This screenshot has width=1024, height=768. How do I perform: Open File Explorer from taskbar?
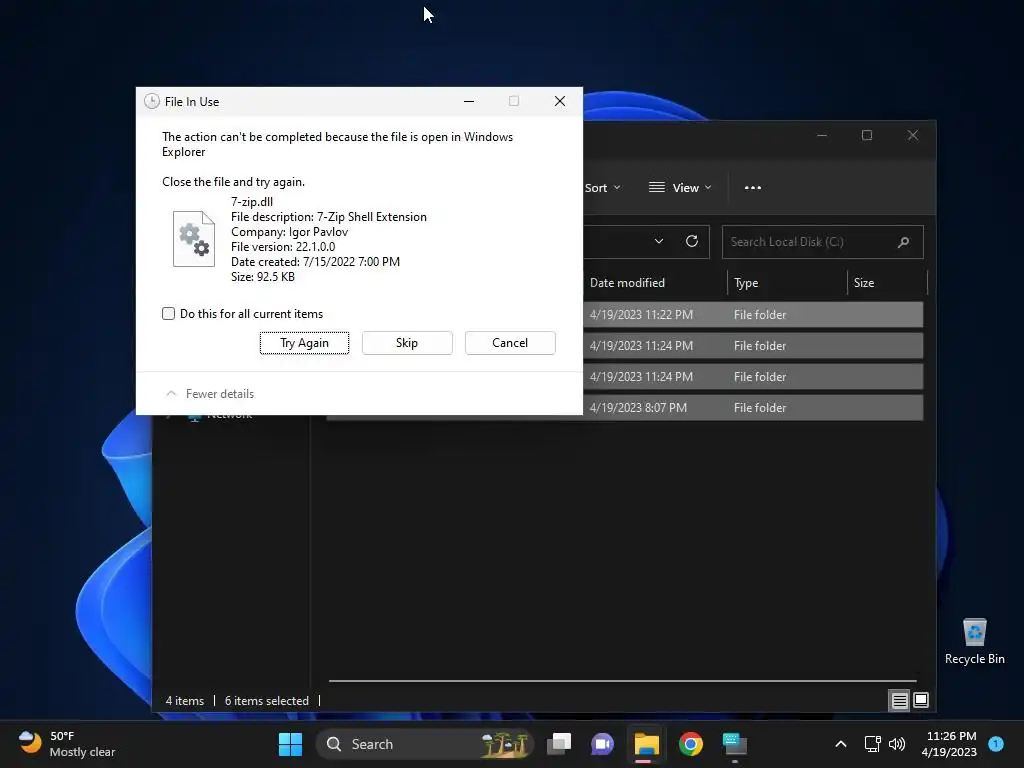pos(647,744)
